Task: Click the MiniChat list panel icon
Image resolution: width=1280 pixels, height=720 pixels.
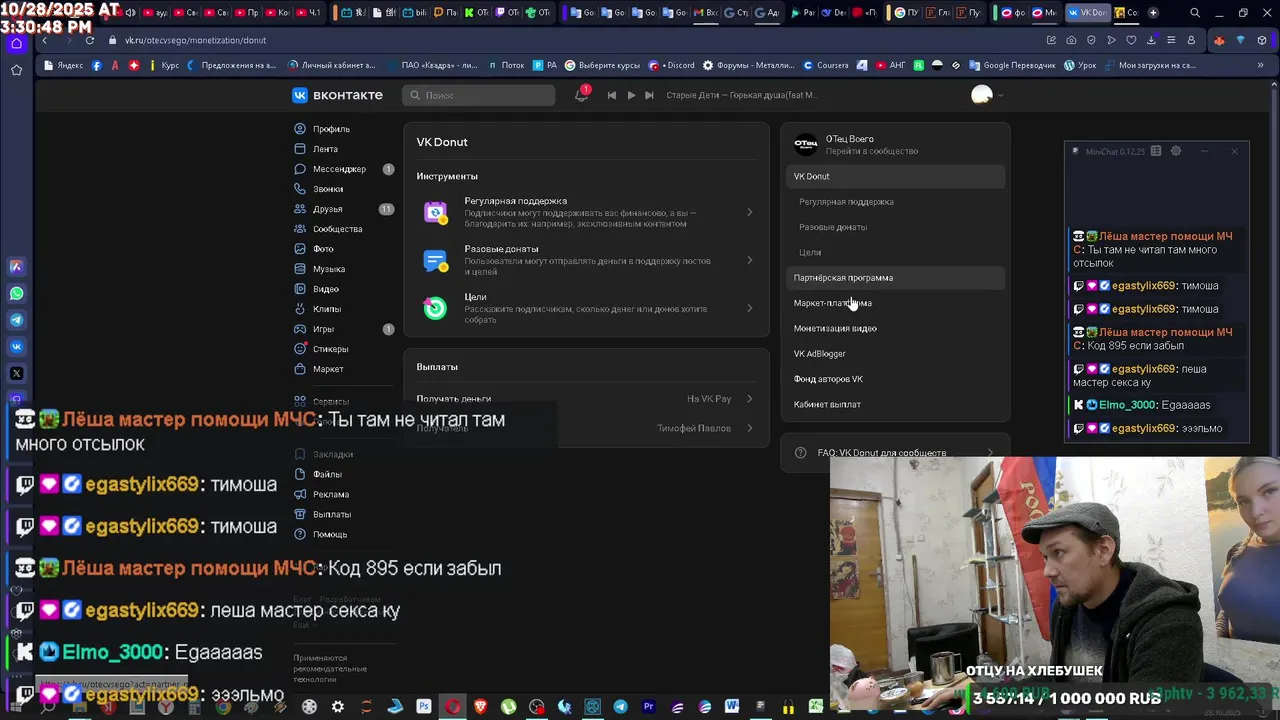Action: pos(1156,151)
